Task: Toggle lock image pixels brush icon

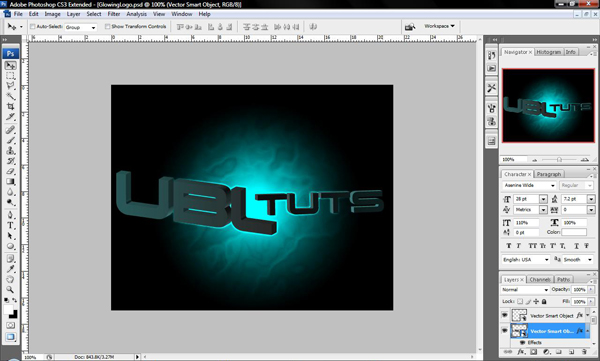Action: 528,302
